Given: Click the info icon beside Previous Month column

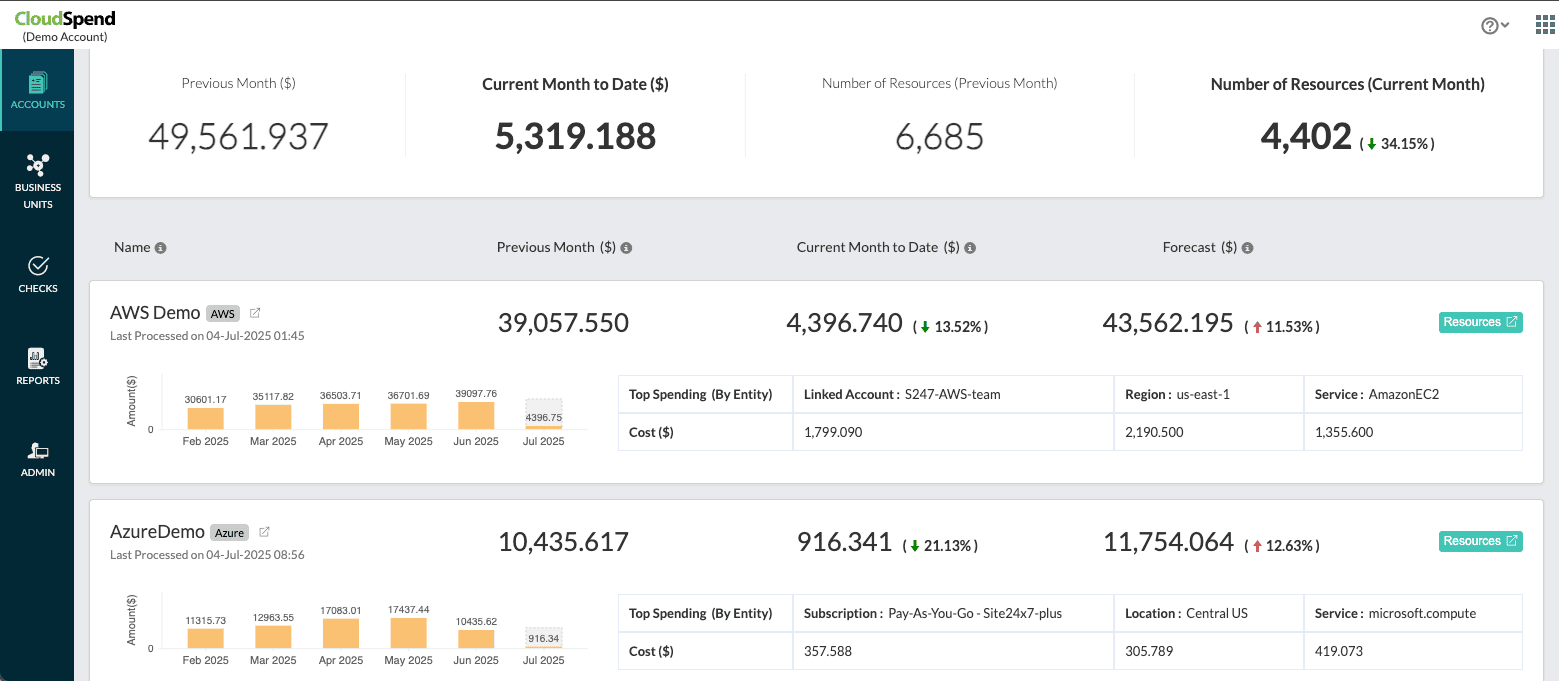Looking at the screenshot, I should [x=626, y=248].
